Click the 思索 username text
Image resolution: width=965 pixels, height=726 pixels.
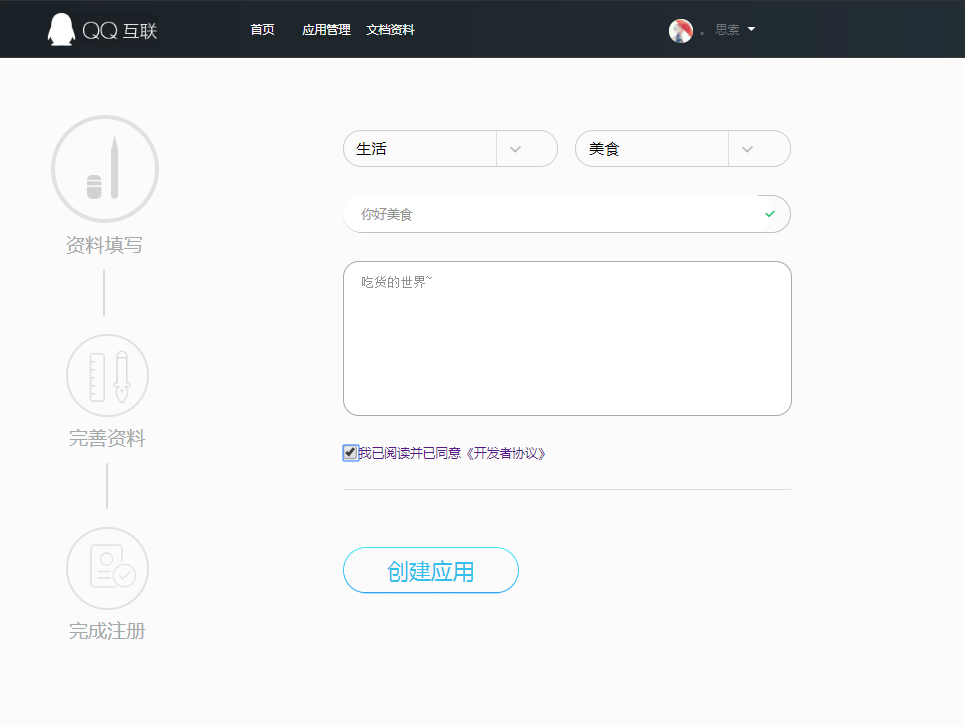pyautogui.click(x=727, y=30)
